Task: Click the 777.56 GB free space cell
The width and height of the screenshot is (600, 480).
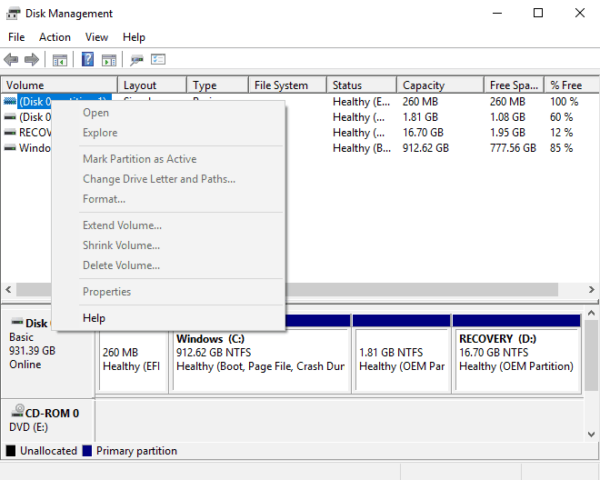Action: [x=513, y=148]
